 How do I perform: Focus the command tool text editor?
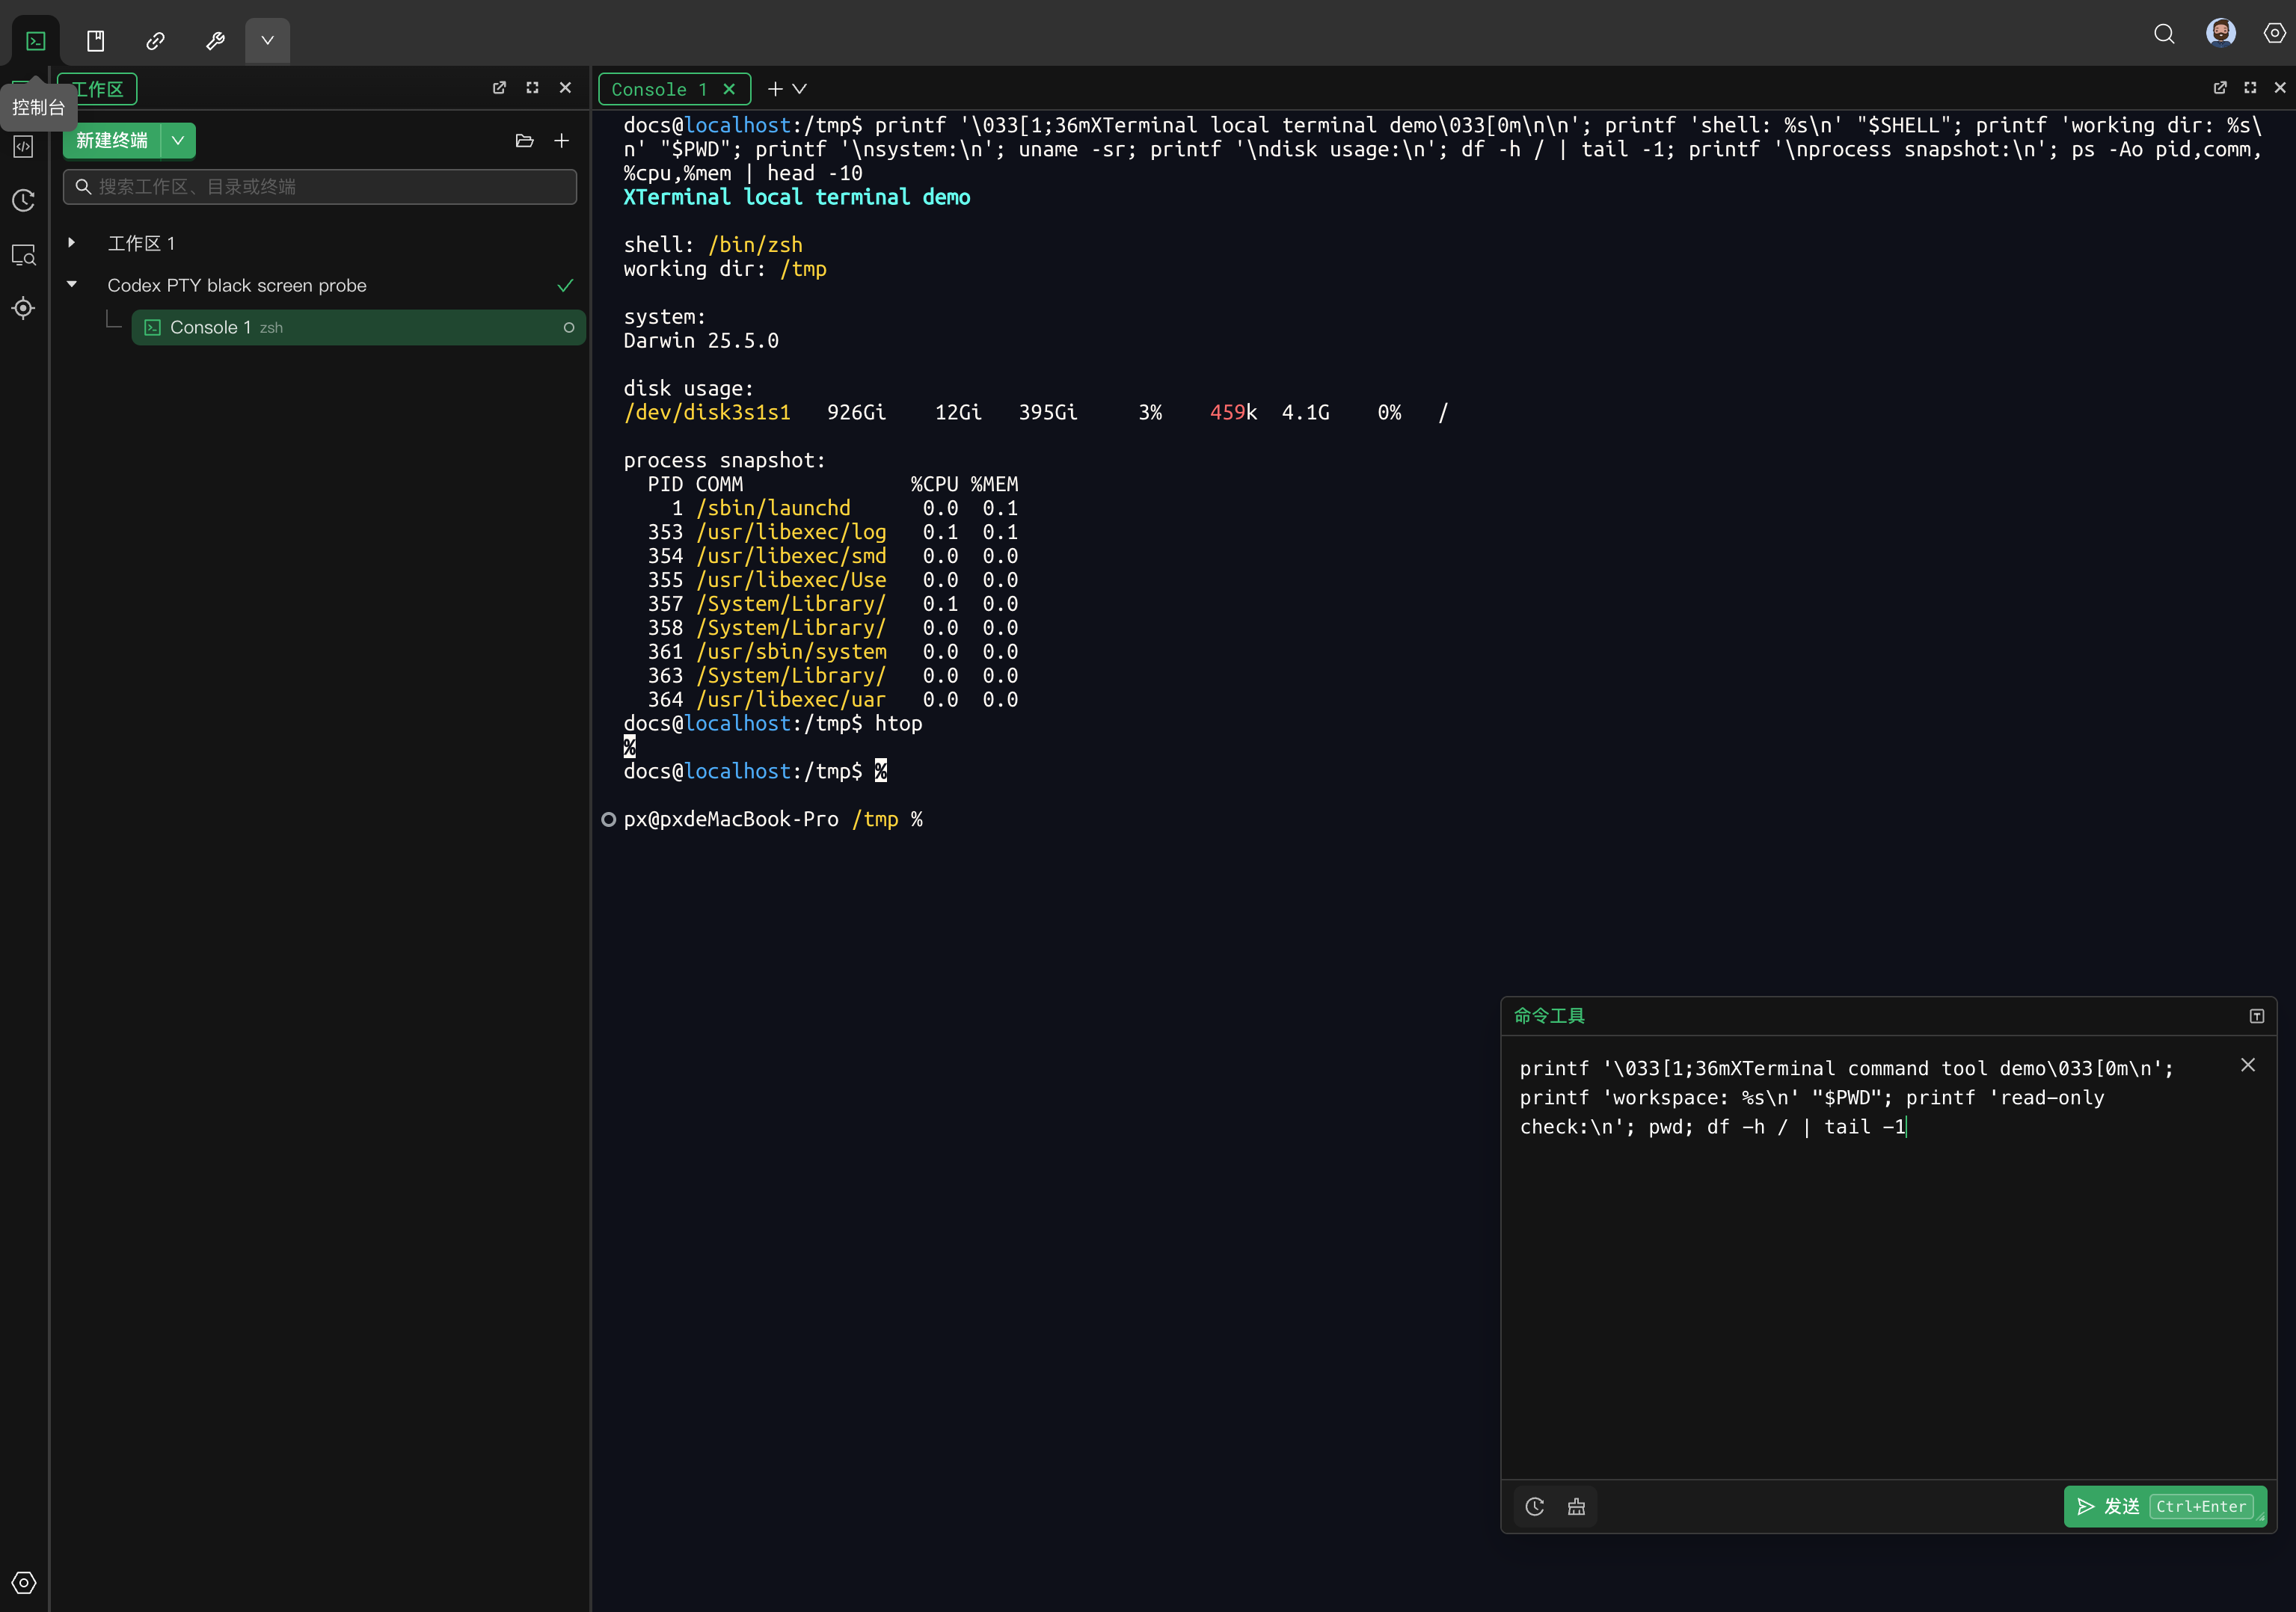click(x=1888, y=1257)
